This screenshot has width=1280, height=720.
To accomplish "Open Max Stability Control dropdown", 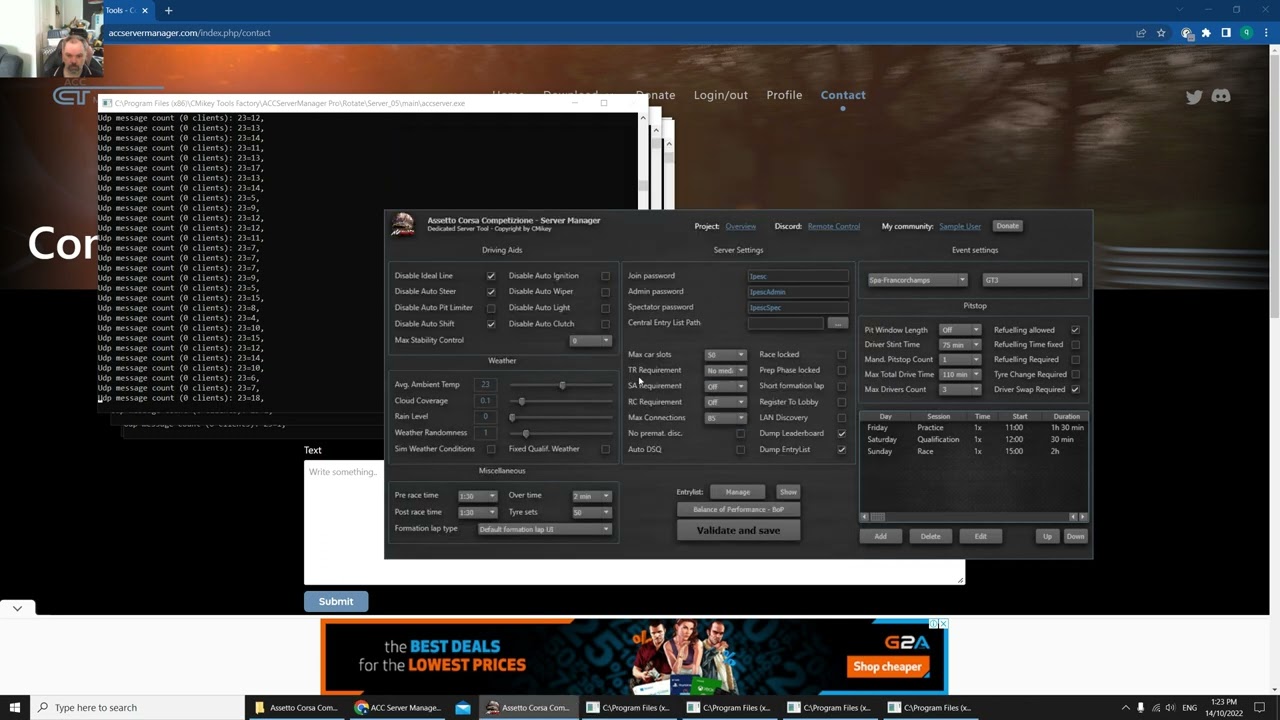I will tap(590, 340).
